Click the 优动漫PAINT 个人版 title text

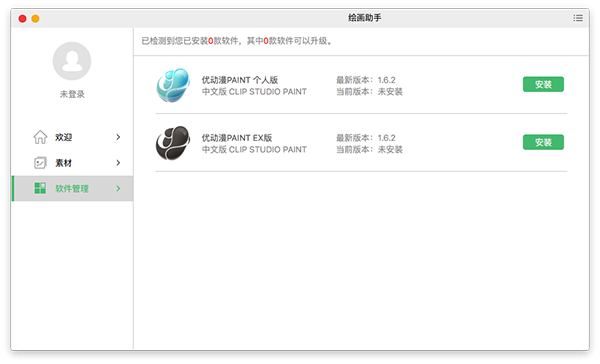pyautogui.click(x=240, y=80)
